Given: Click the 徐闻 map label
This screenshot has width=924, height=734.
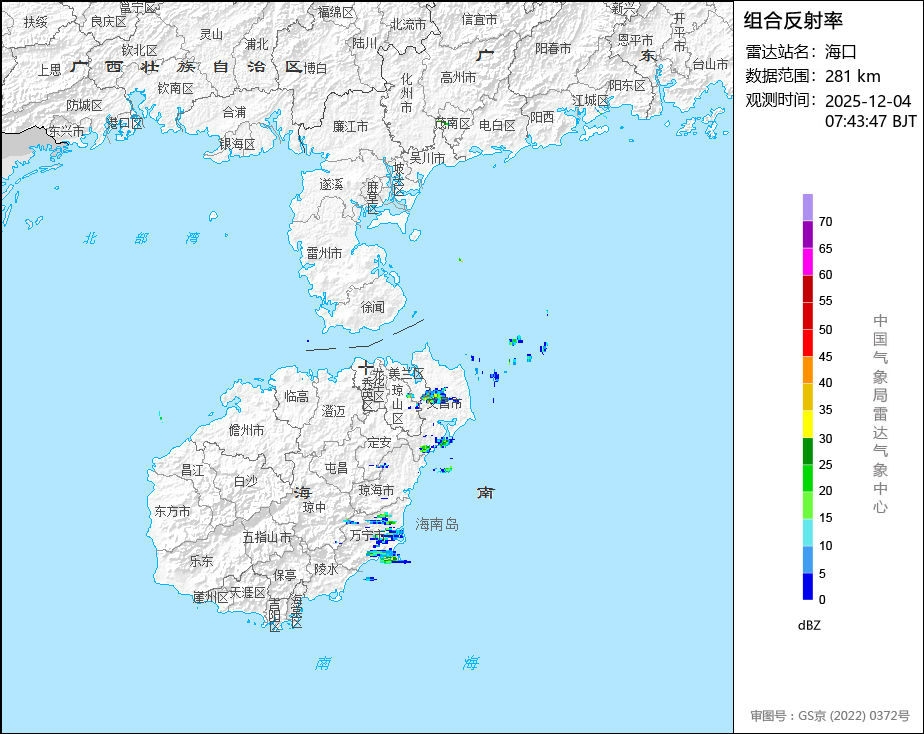Looking at the screenshot, I should [x=372, y=307].
